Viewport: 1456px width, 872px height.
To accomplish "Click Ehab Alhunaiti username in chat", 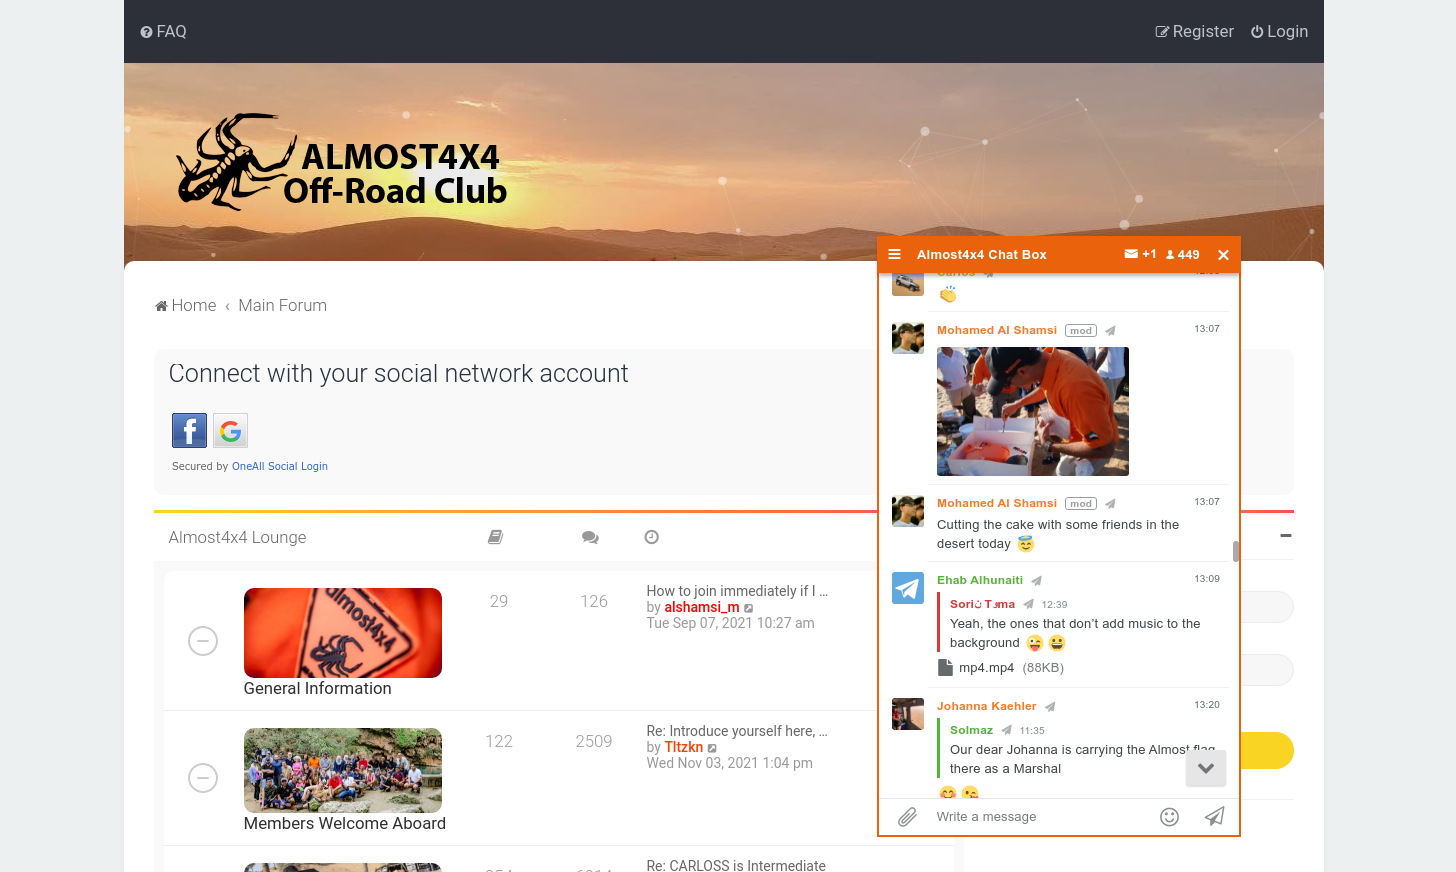I will click(980, 580).
